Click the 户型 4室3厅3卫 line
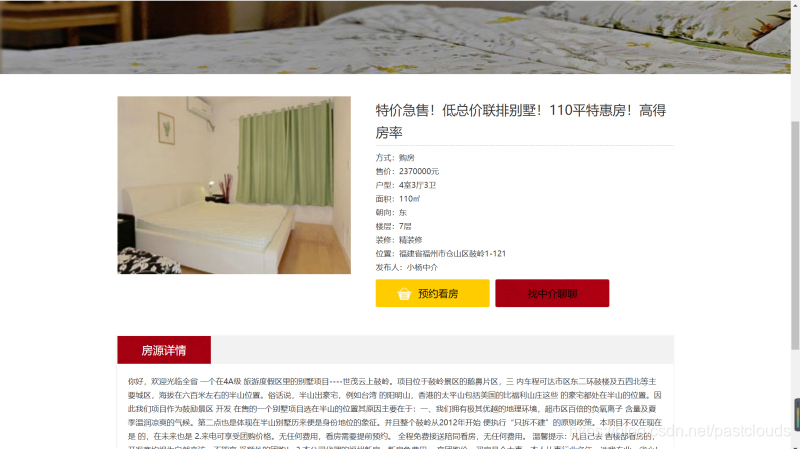The image size is (800, 449). pyautogui.click(x=406, y=185)
